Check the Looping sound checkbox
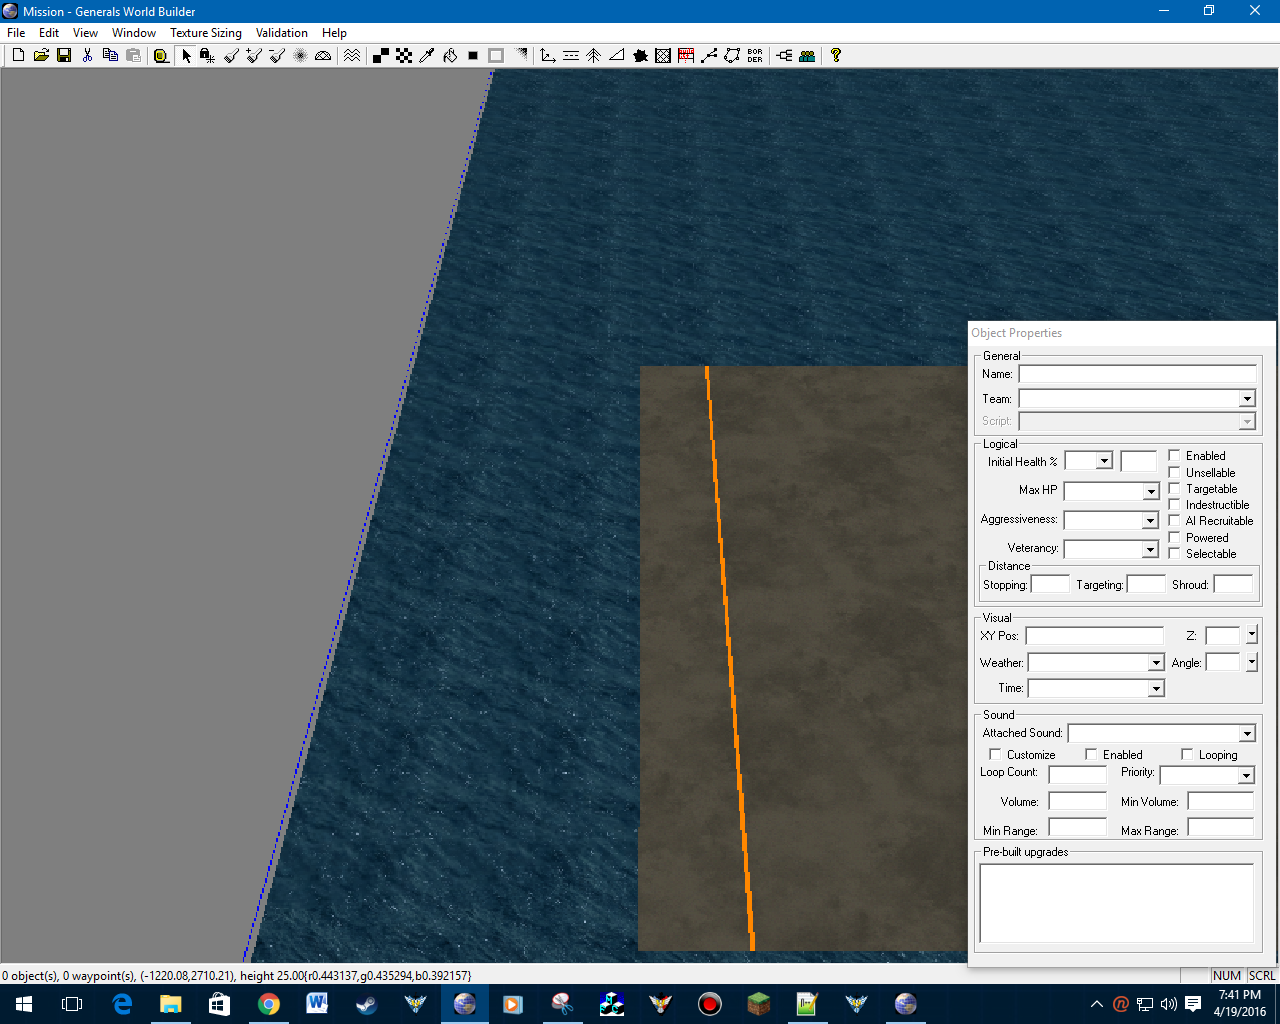This screenshot has height=1024, width=1280. coord(1187,755)
